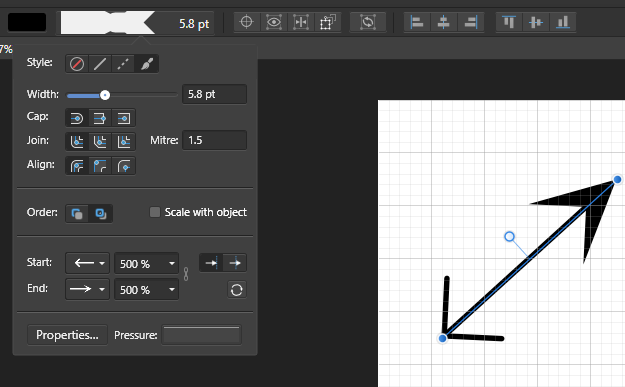This screenshot has height=387, width=625.
Task: Align objects vertical middle in toolbar
Action: tap(536, 22)
